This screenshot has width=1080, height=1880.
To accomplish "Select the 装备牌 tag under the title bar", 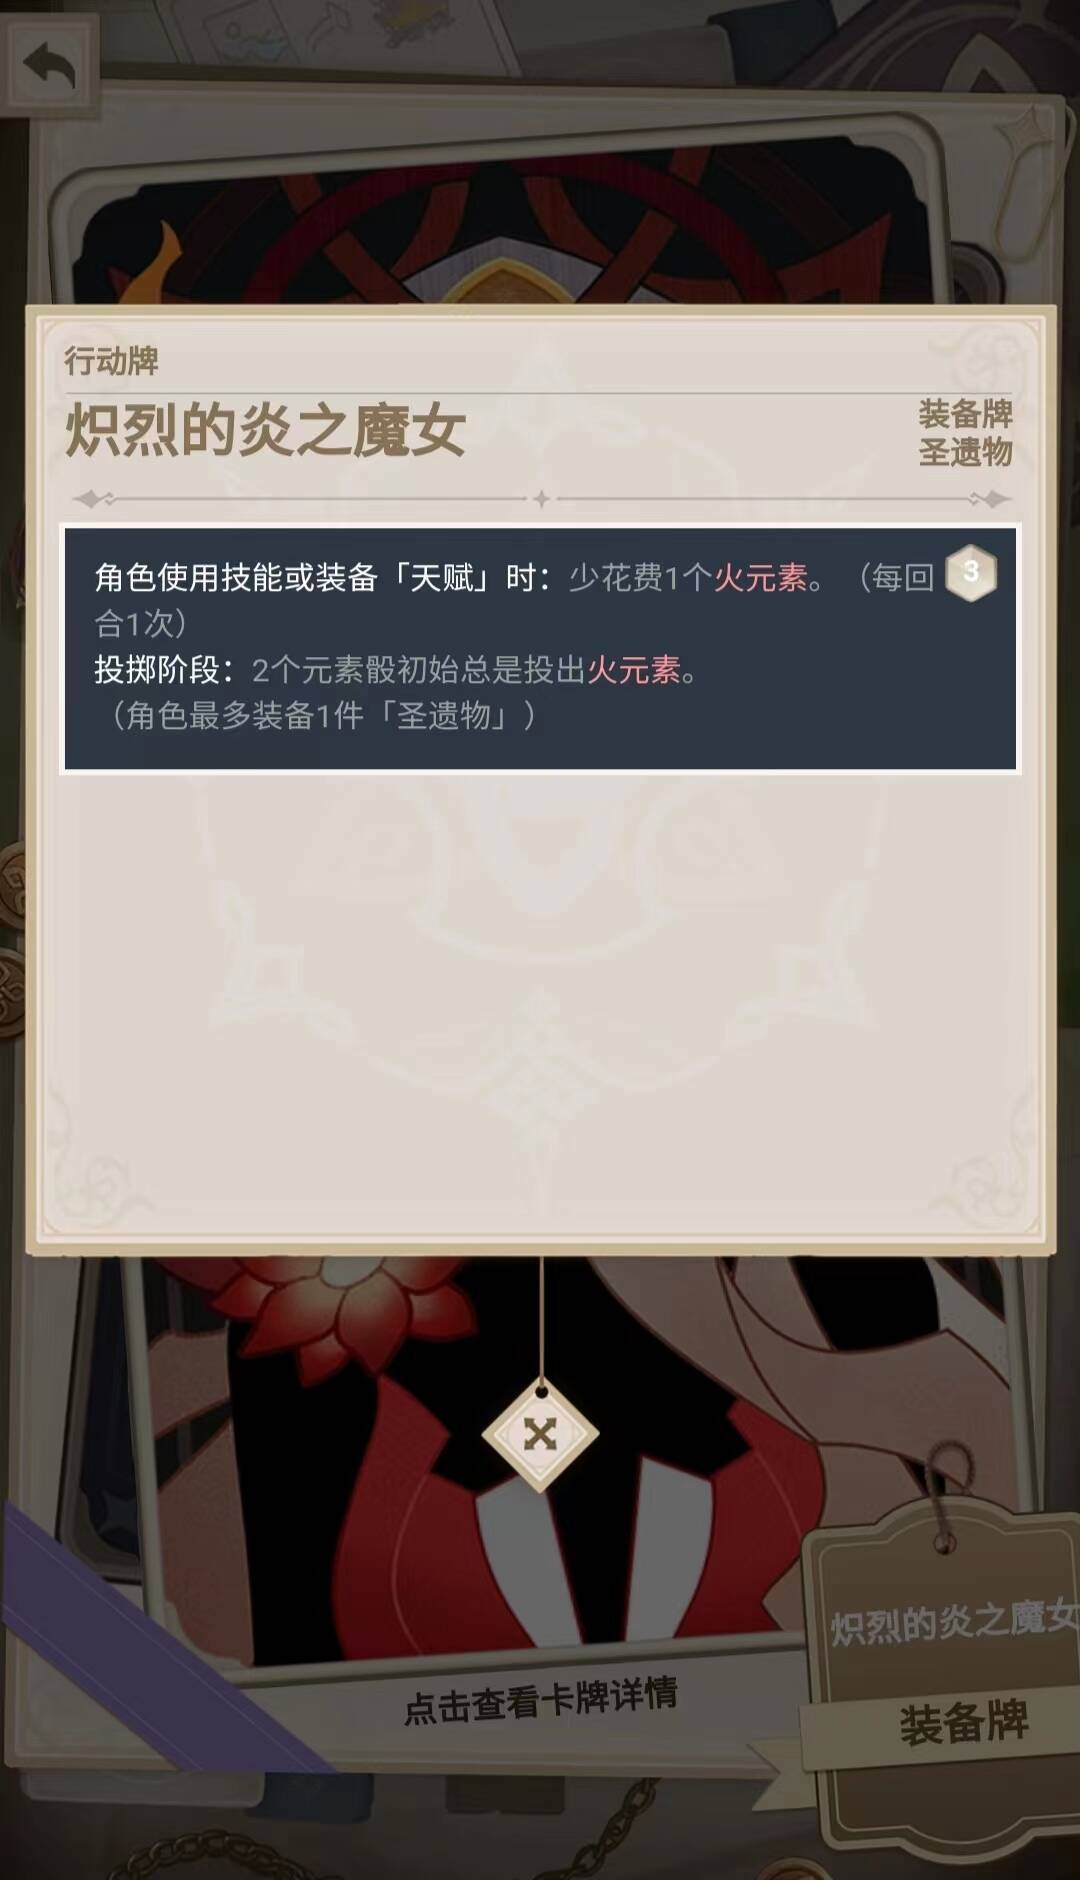I will [965, 413].
